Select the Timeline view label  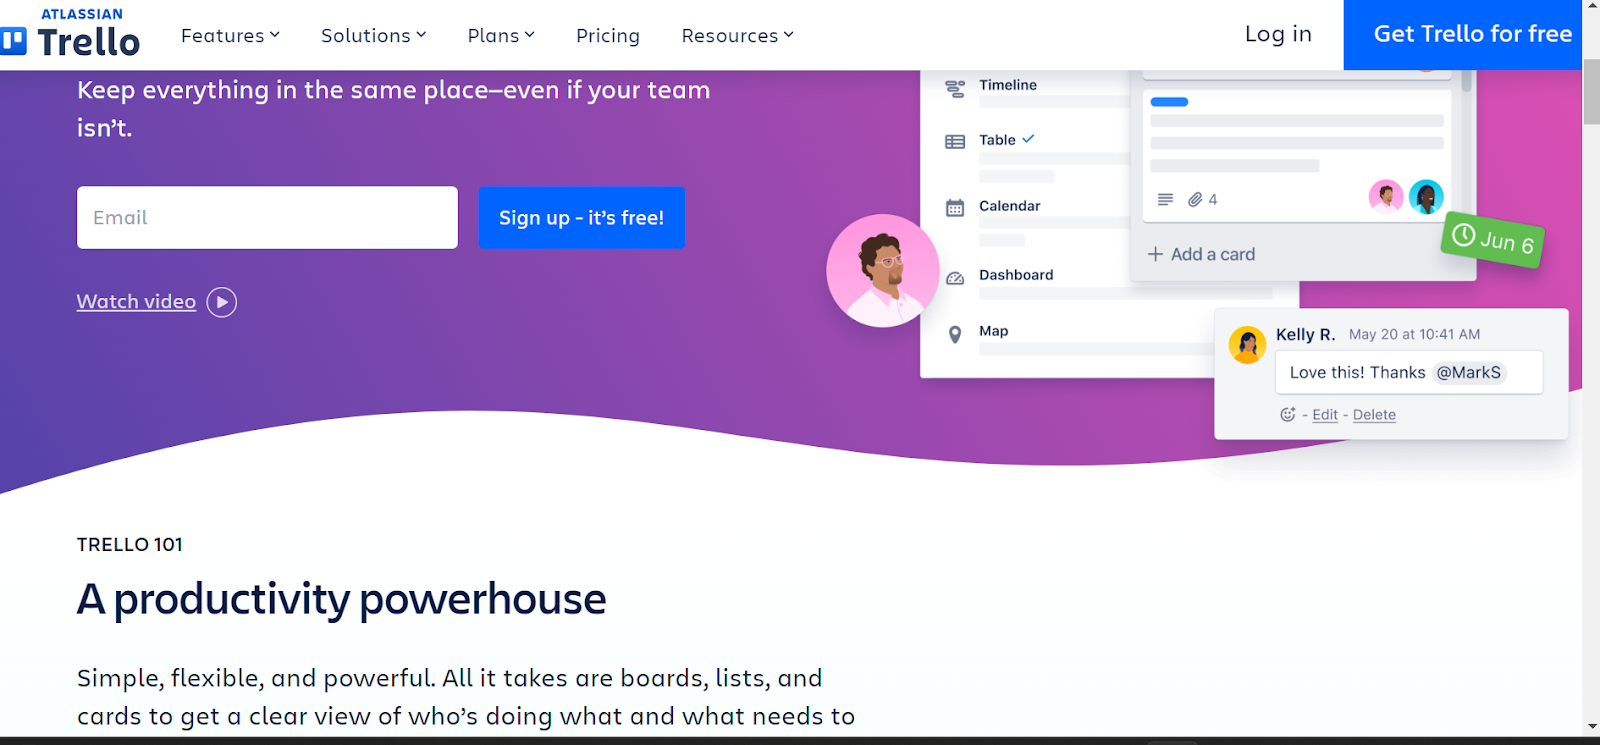point(1008,85)
